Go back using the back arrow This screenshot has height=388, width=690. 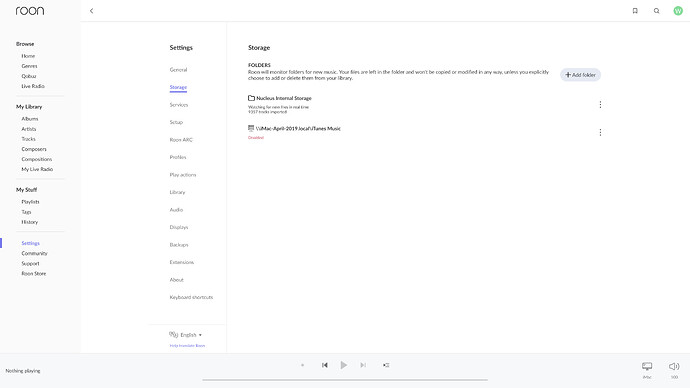pos(92,11)
